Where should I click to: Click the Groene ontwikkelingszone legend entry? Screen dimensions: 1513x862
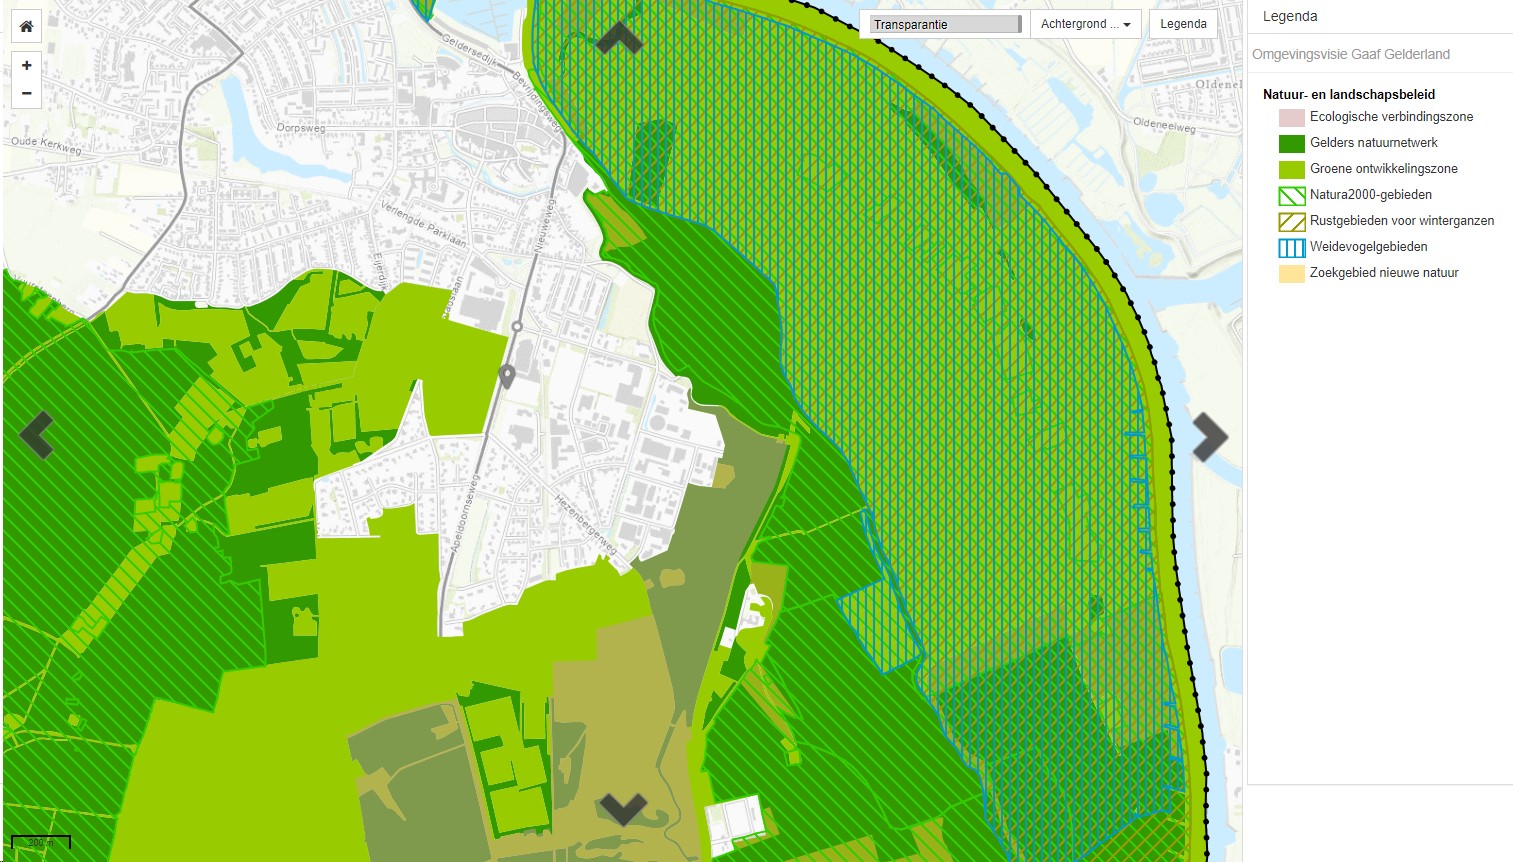[x=1383, y=169]
